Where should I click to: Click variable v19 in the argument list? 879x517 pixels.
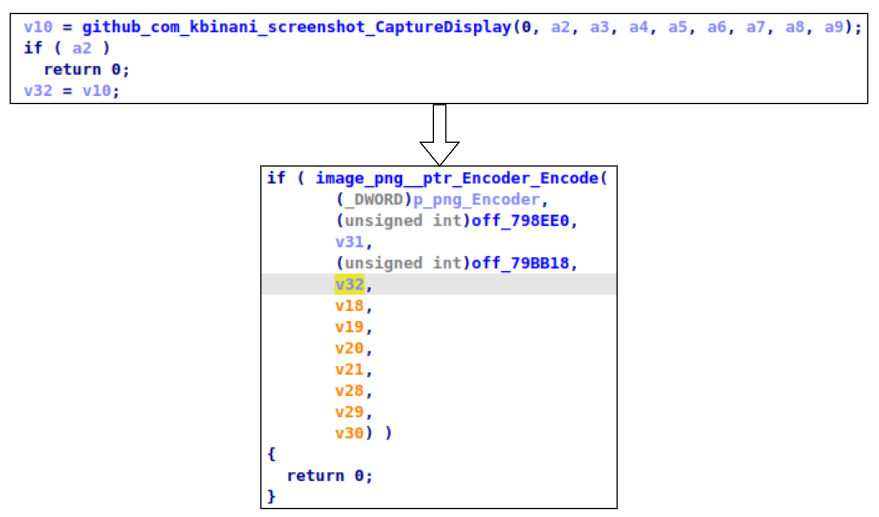349,327
